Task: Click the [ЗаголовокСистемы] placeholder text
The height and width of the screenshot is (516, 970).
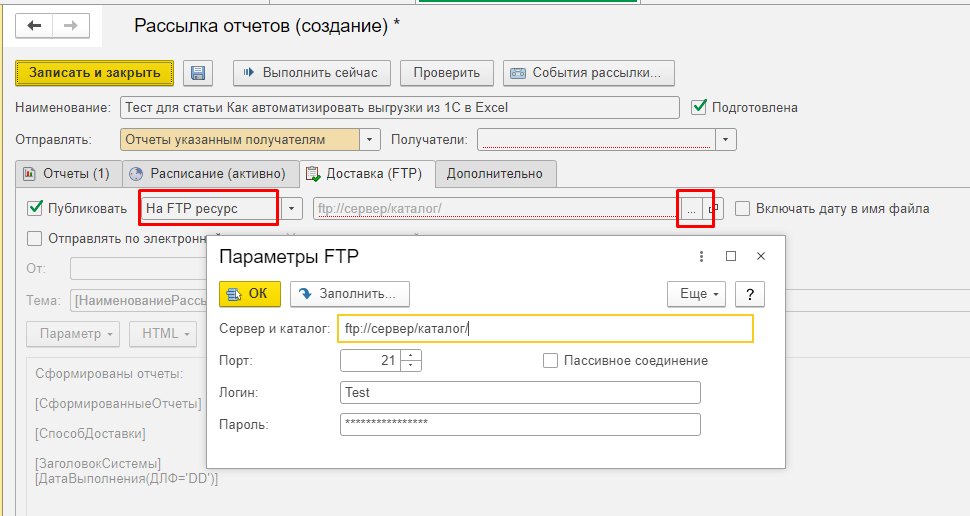Action: click(x=98, y=463)
